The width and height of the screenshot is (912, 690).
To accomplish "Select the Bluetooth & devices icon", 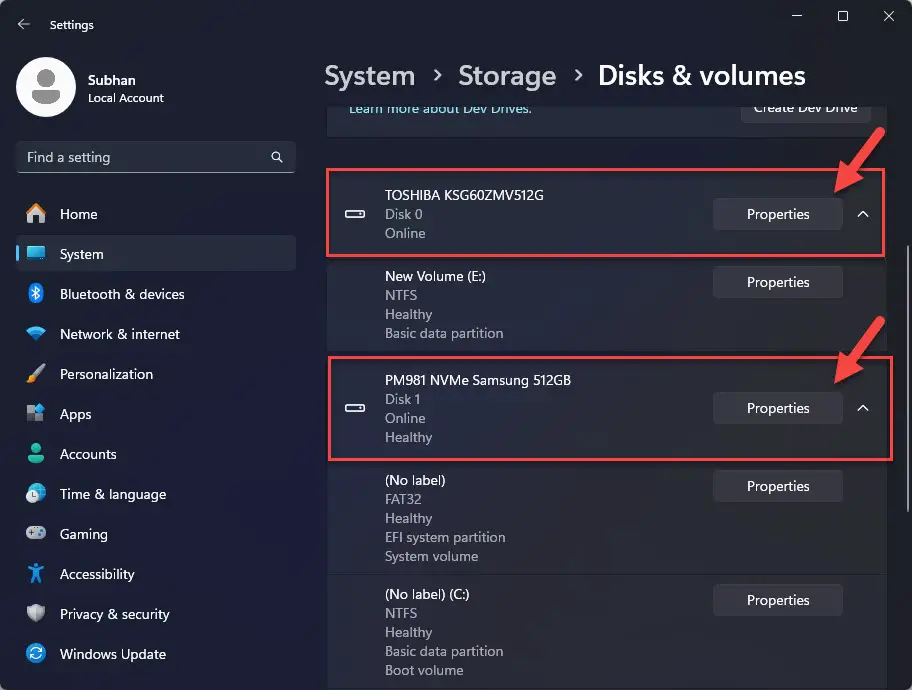I will pos(37,294).
